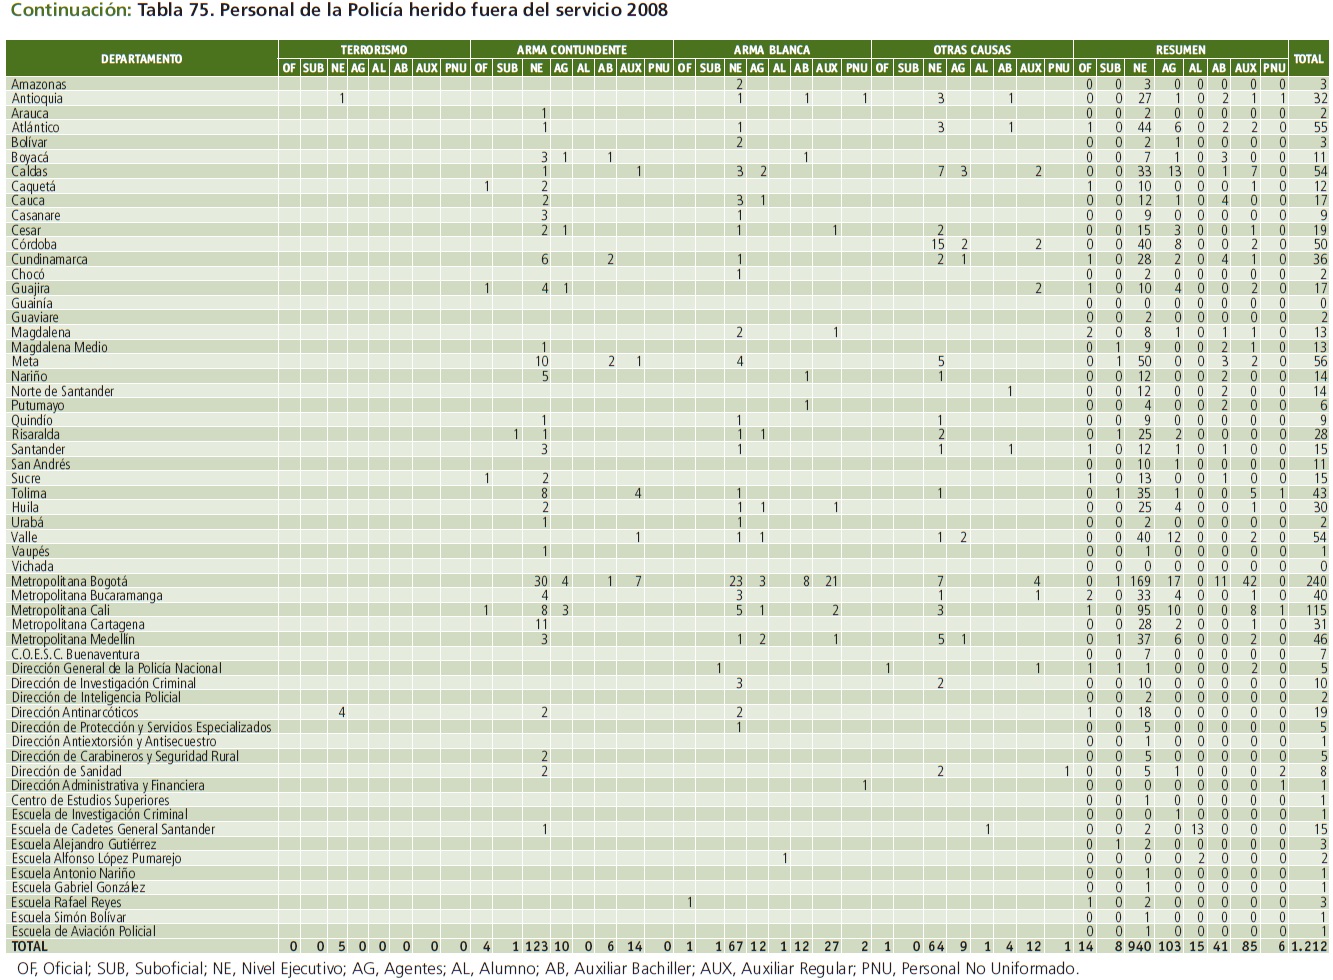This screenshot has height=980, width=1333.
Task: Select the Amazonas row label
Action: (x=38, y=85)
